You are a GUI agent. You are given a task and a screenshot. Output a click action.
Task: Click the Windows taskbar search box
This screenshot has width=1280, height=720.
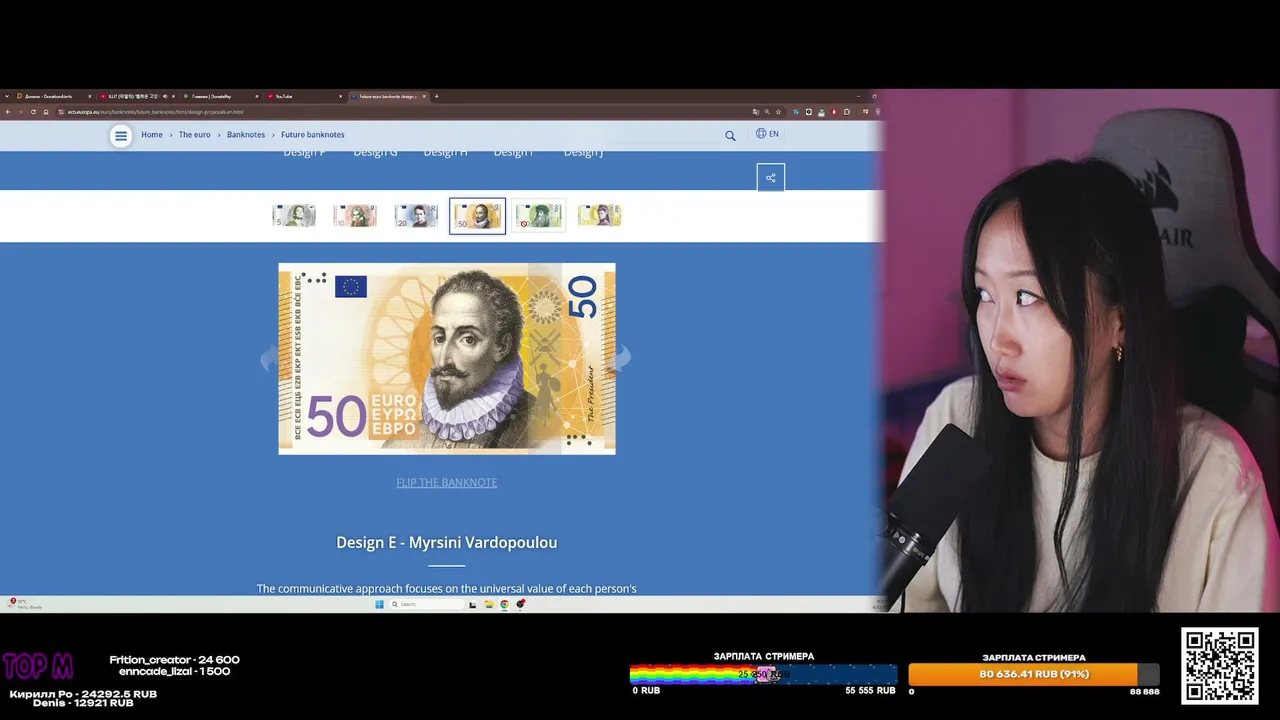pyautogui.click(x=426, y=604)
